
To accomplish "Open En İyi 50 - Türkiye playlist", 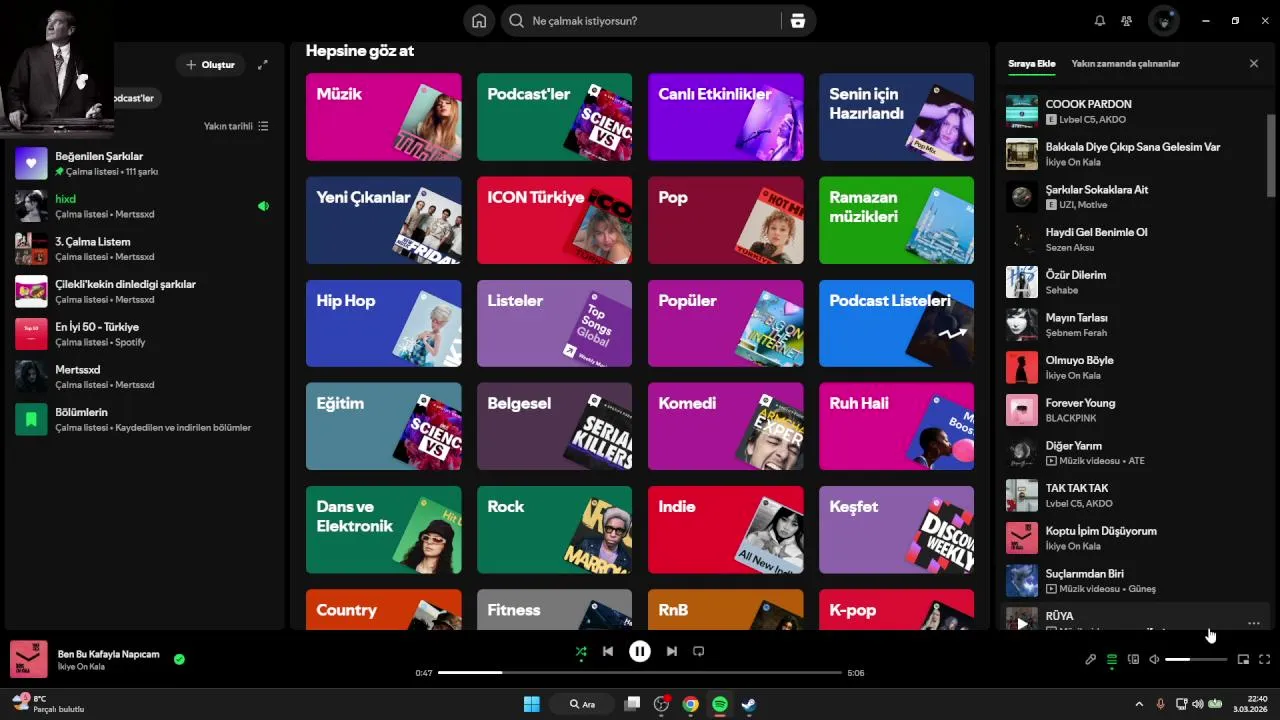I will click(142, 334).
